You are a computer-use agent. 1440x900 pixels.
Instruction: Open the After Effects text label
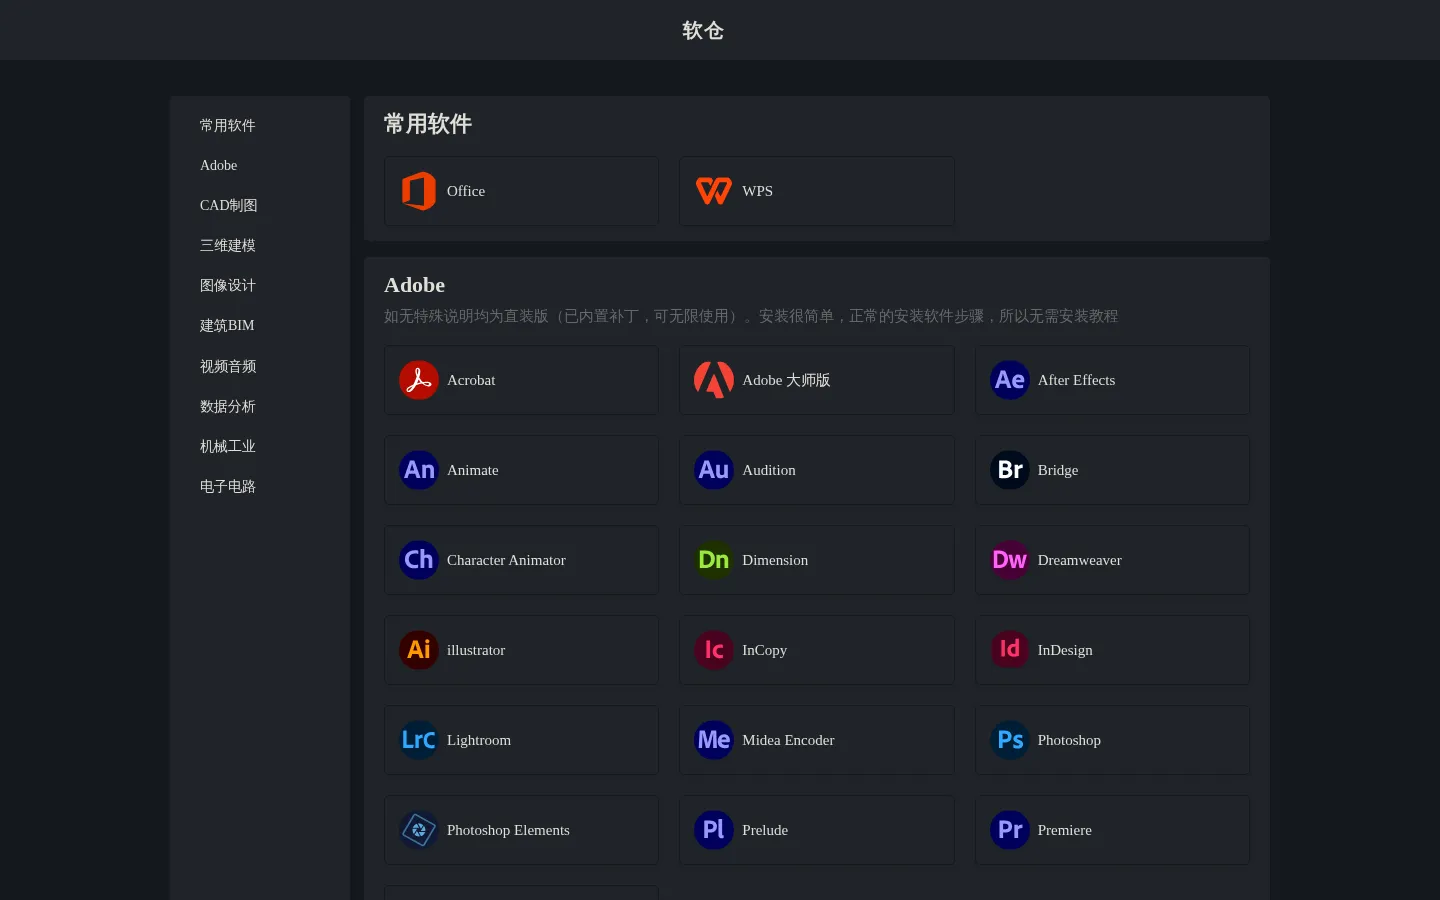point(1076,380)
